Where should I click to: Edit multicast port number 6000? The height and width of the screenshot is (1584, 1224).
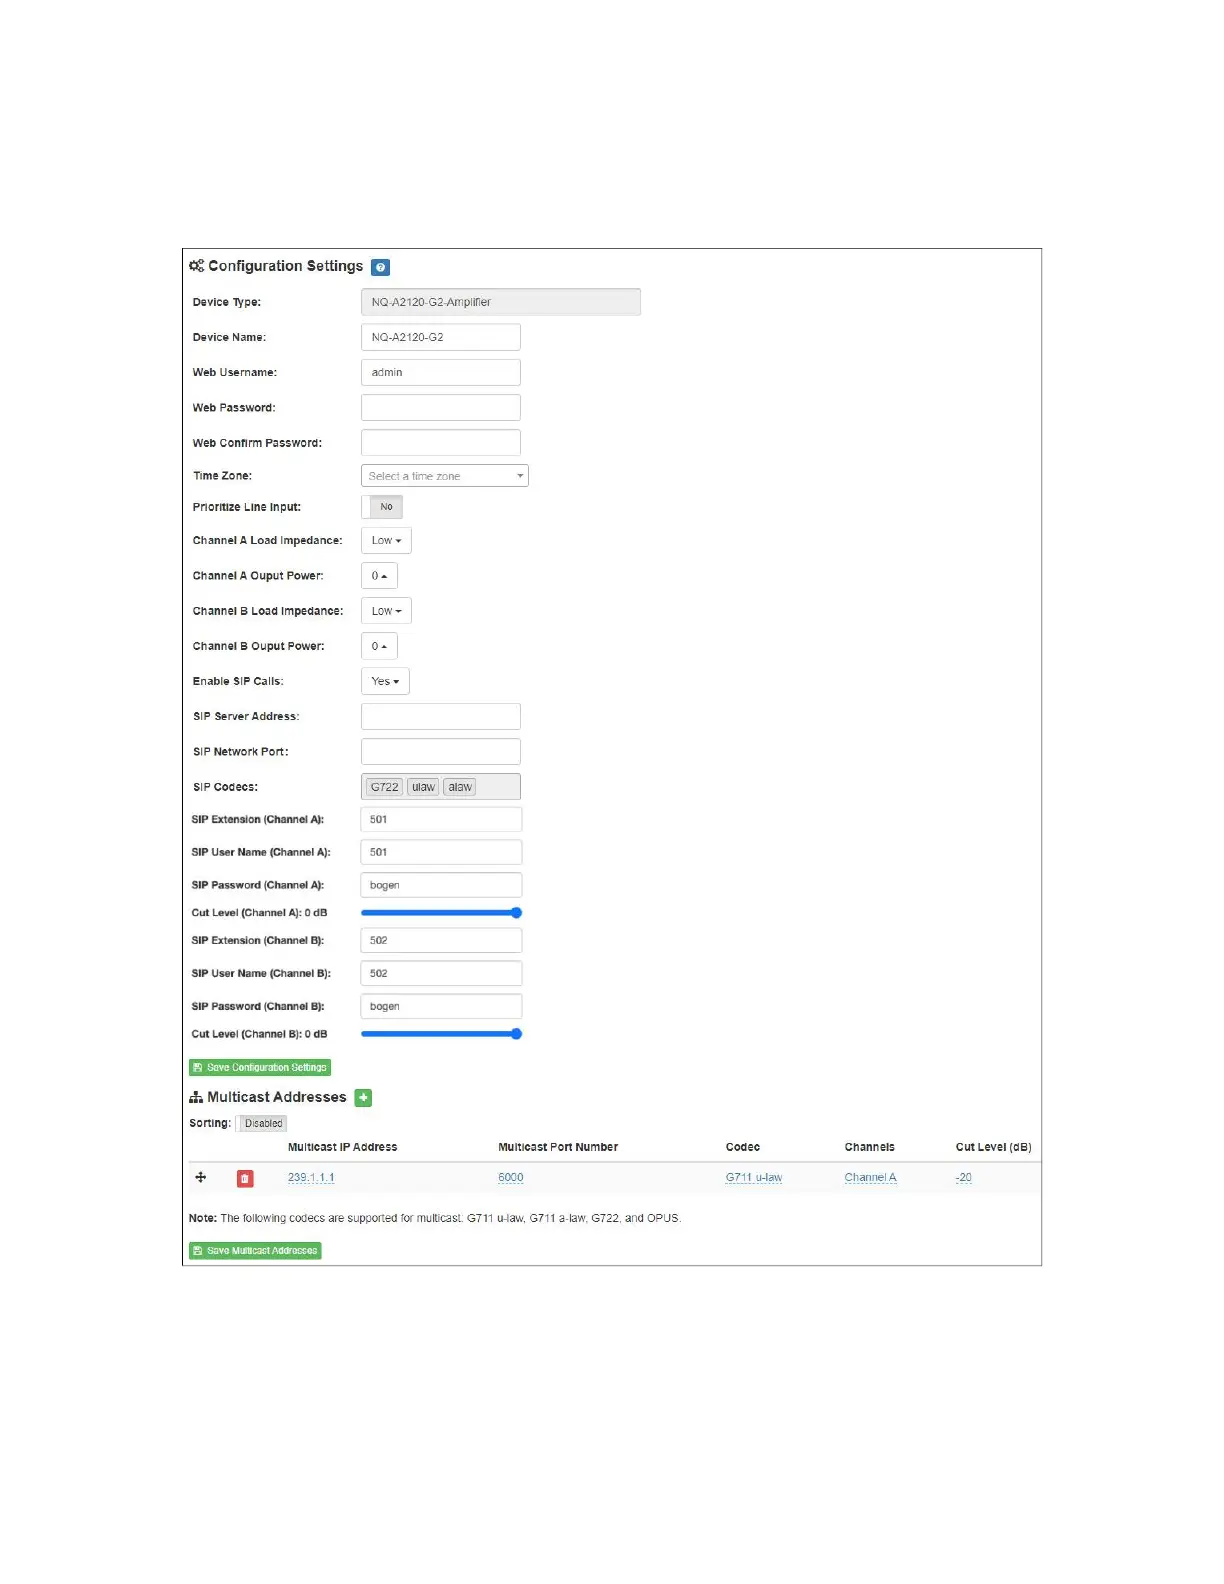(x=511, y=1178)
